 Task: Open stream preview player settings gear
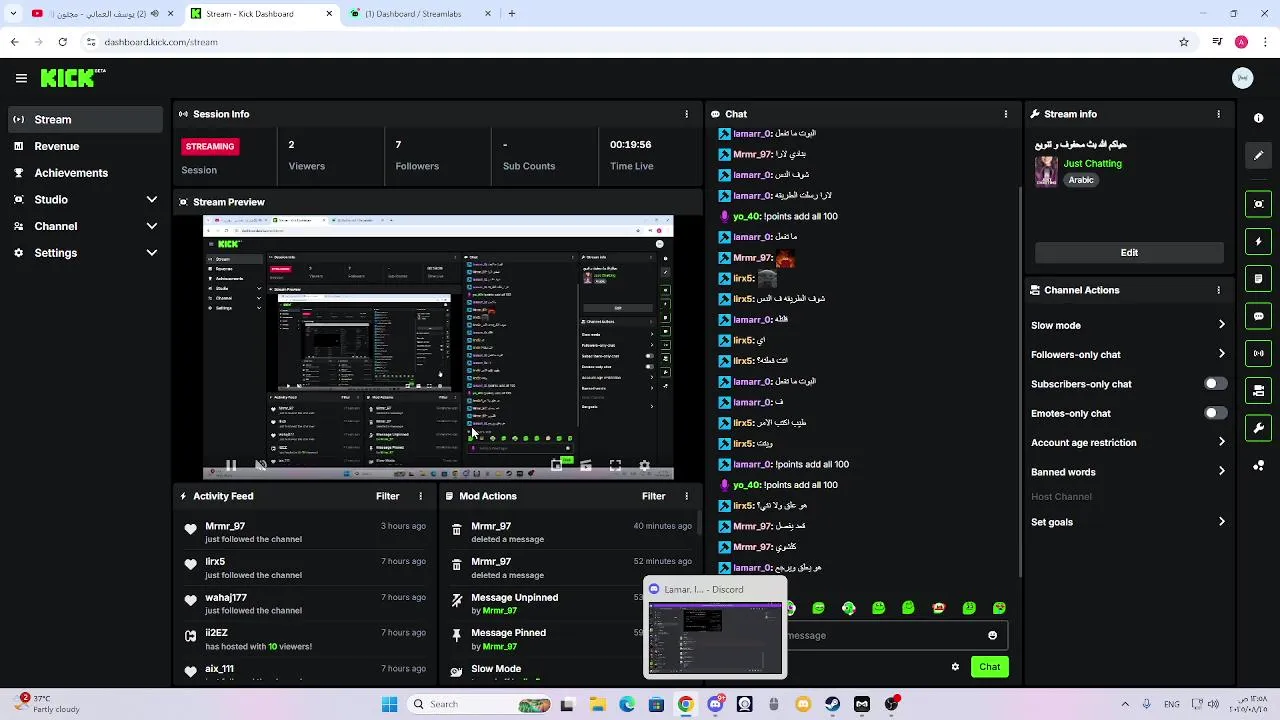coord(644,466)
